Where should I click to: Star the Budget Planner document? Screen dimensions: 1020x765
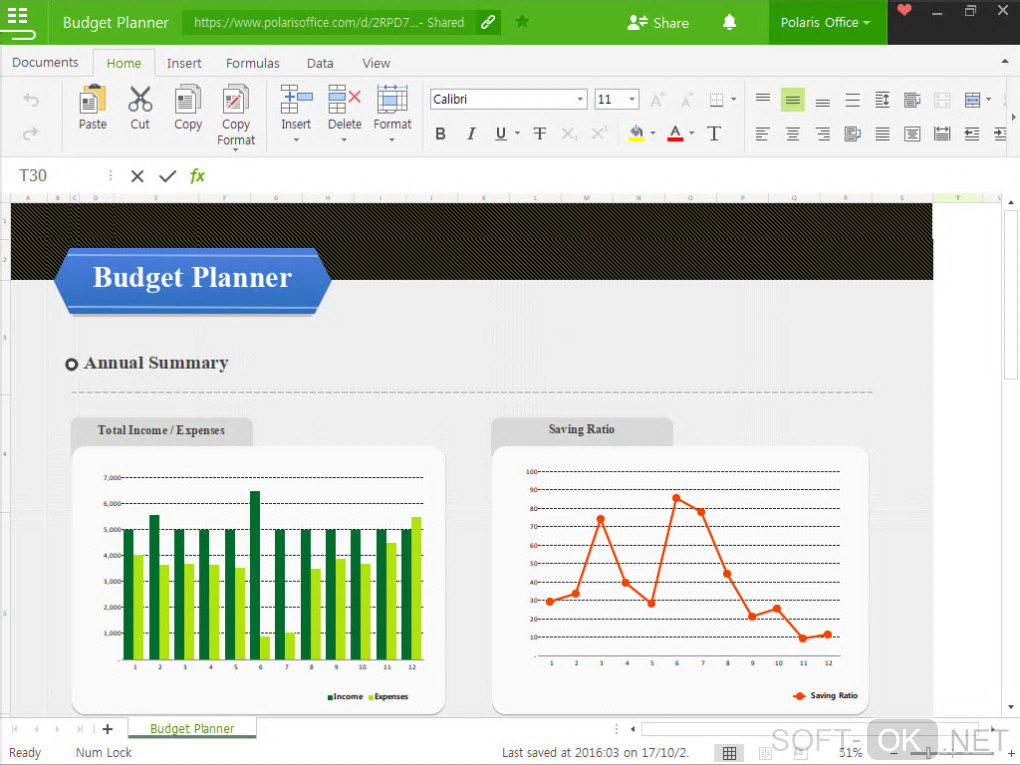point(522,21)
